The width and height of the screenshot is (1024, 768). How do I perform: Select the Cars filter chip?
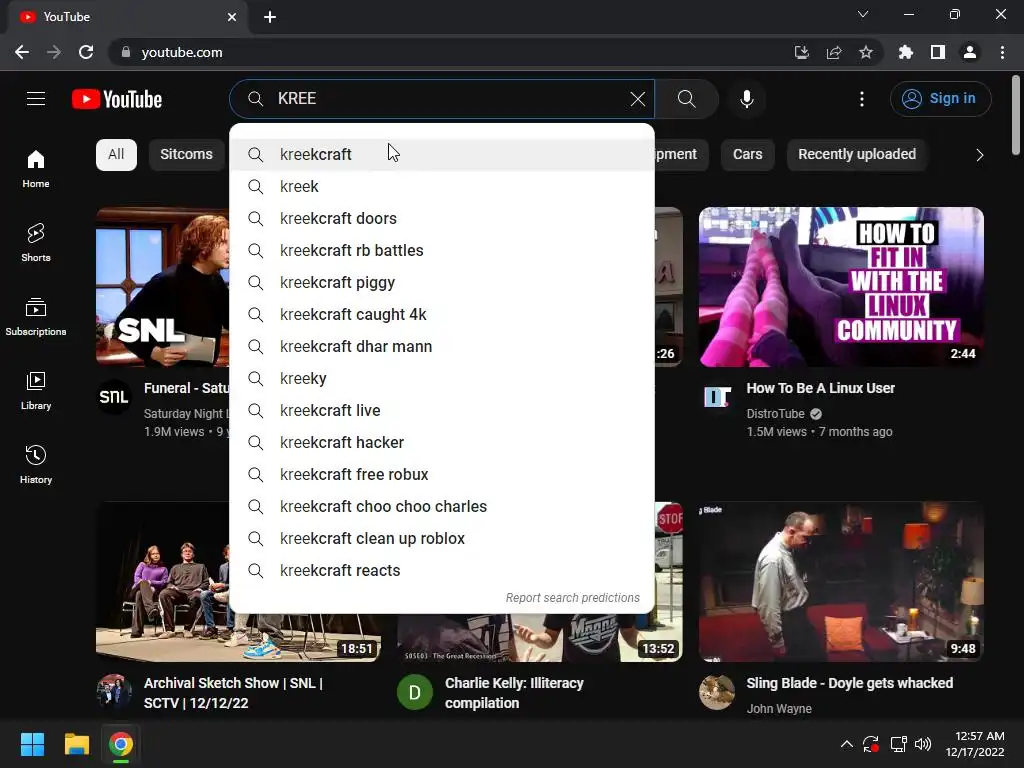tap(748, 155)
